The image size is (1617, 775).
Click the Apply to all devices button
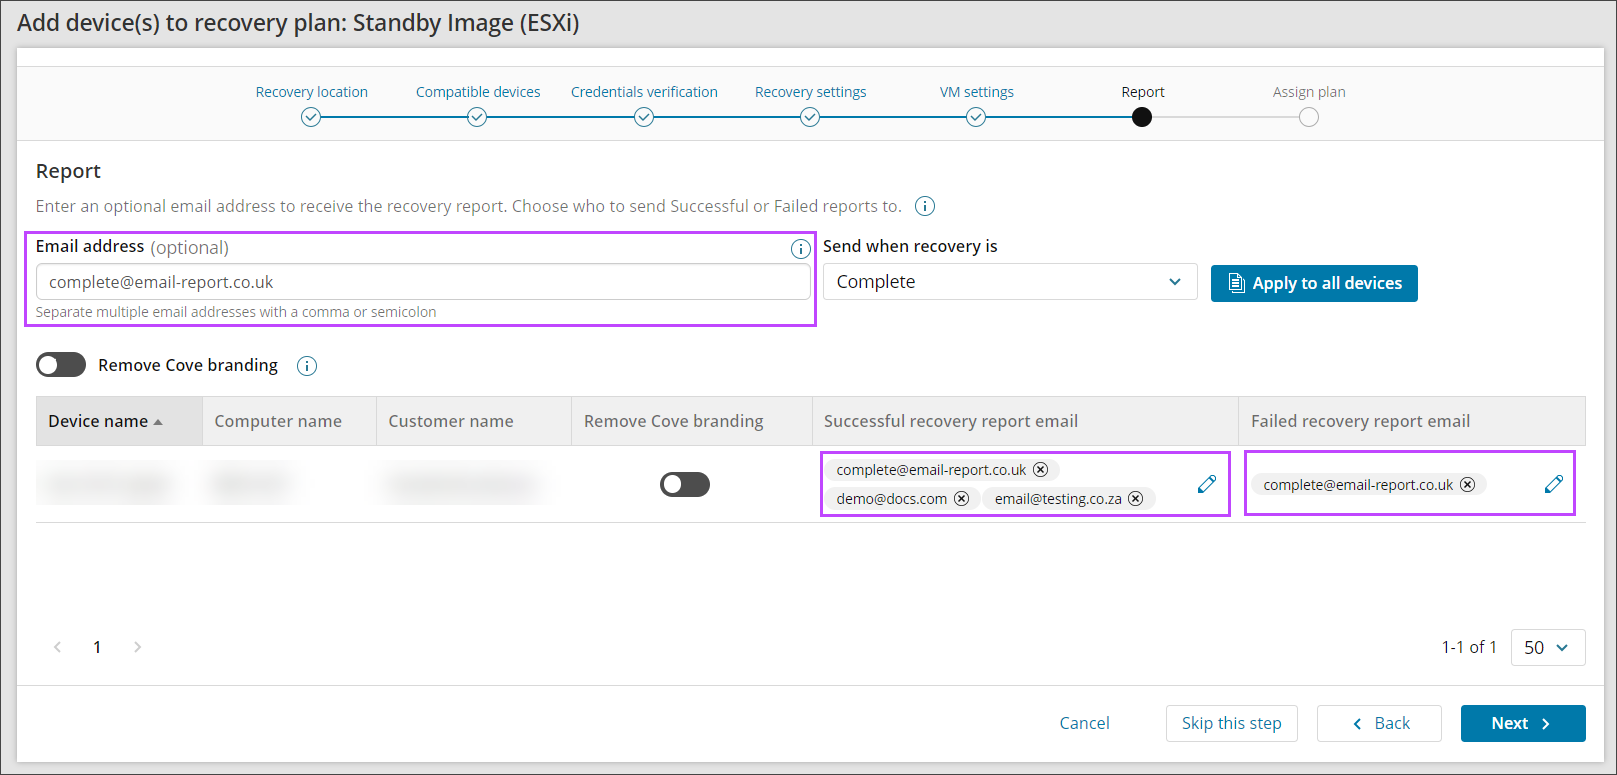[x=1314, y=283]
